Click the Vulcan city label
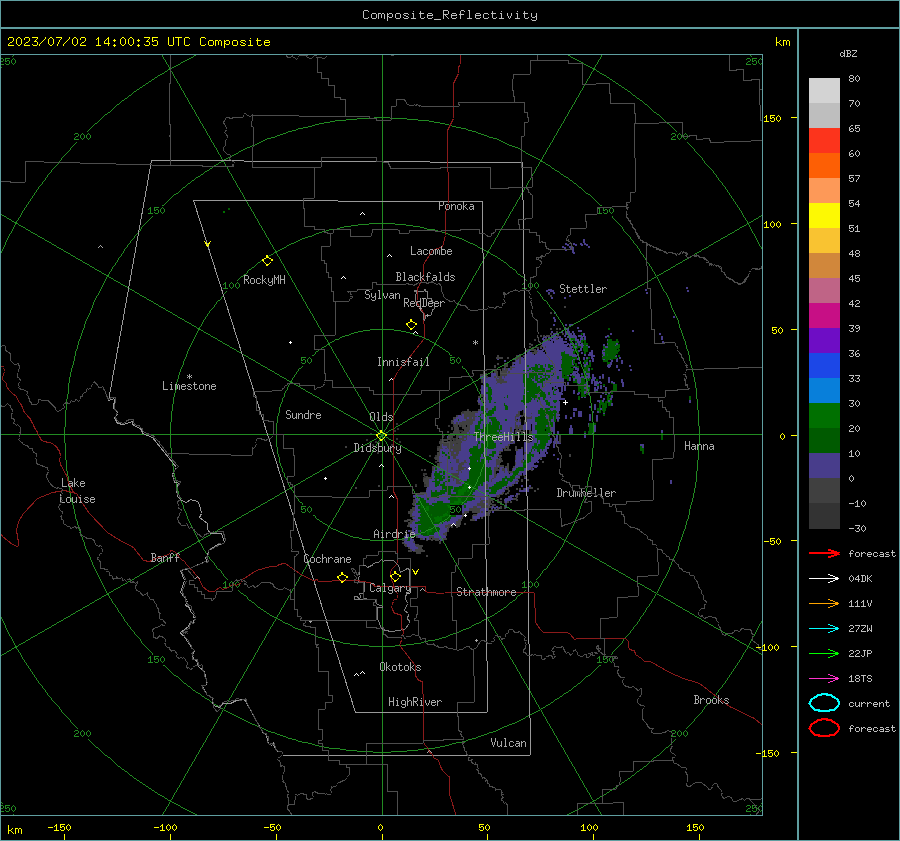900x841 pixels. [x=508, y=743]
